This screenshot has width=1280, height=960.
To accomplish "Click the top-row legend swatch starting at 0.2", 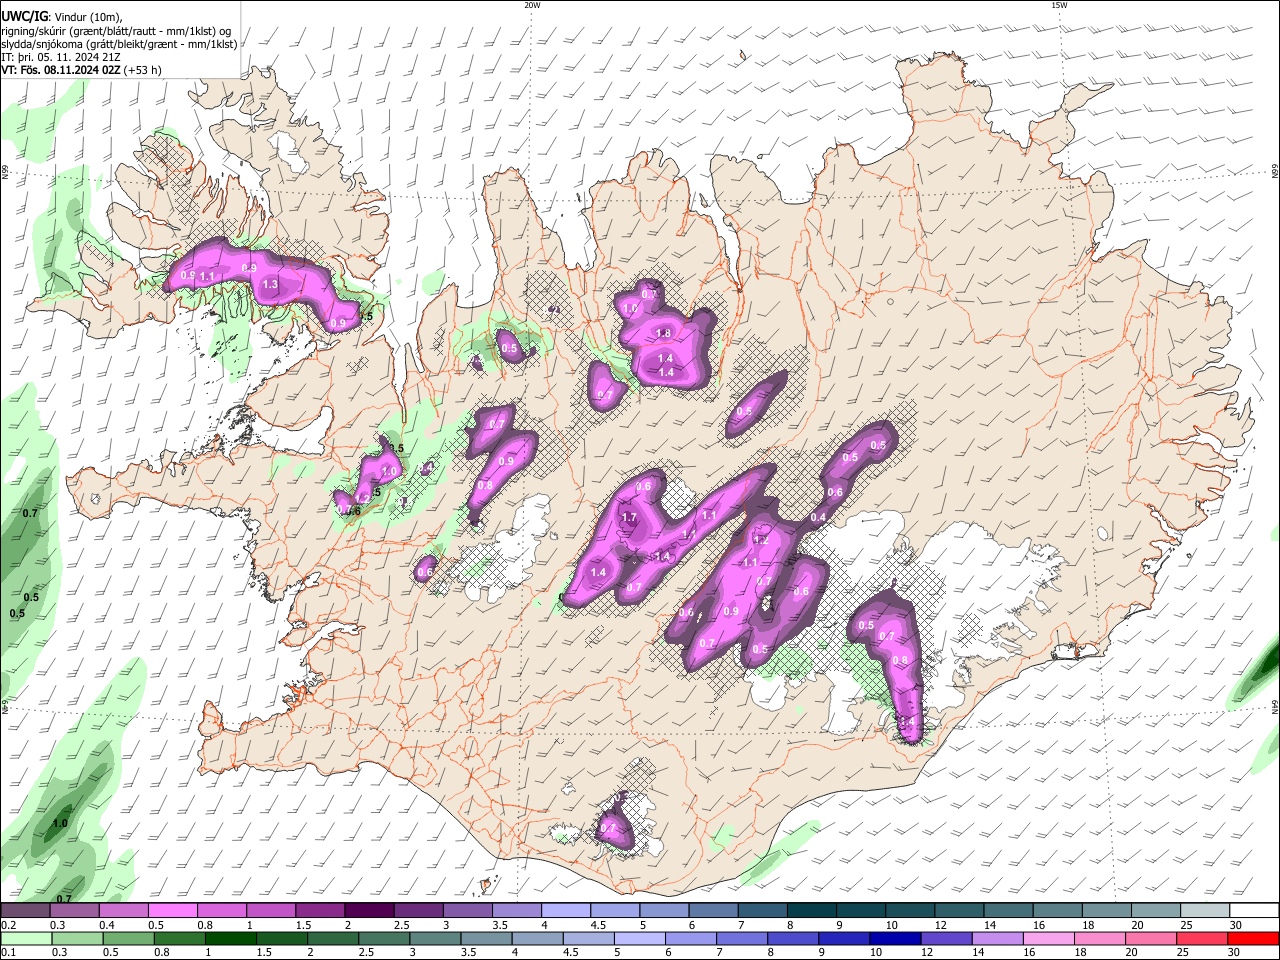I will 25,911.
